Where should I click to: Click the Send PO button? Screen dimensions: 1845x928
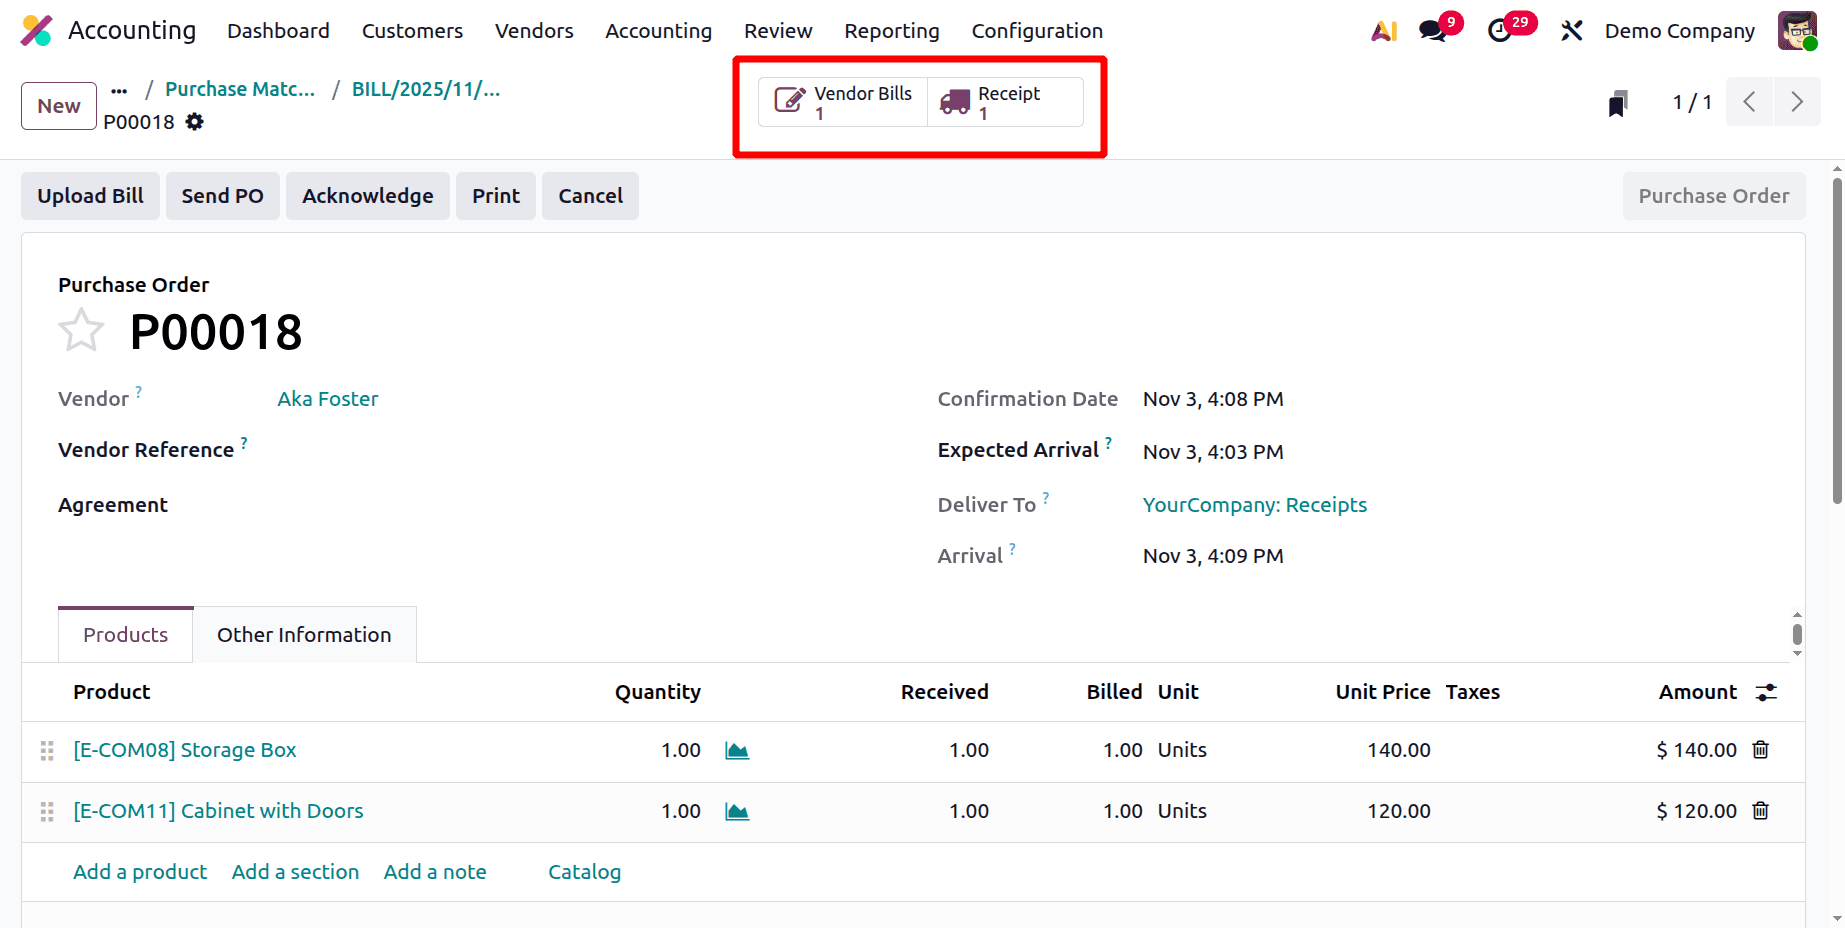coord(222,195)
